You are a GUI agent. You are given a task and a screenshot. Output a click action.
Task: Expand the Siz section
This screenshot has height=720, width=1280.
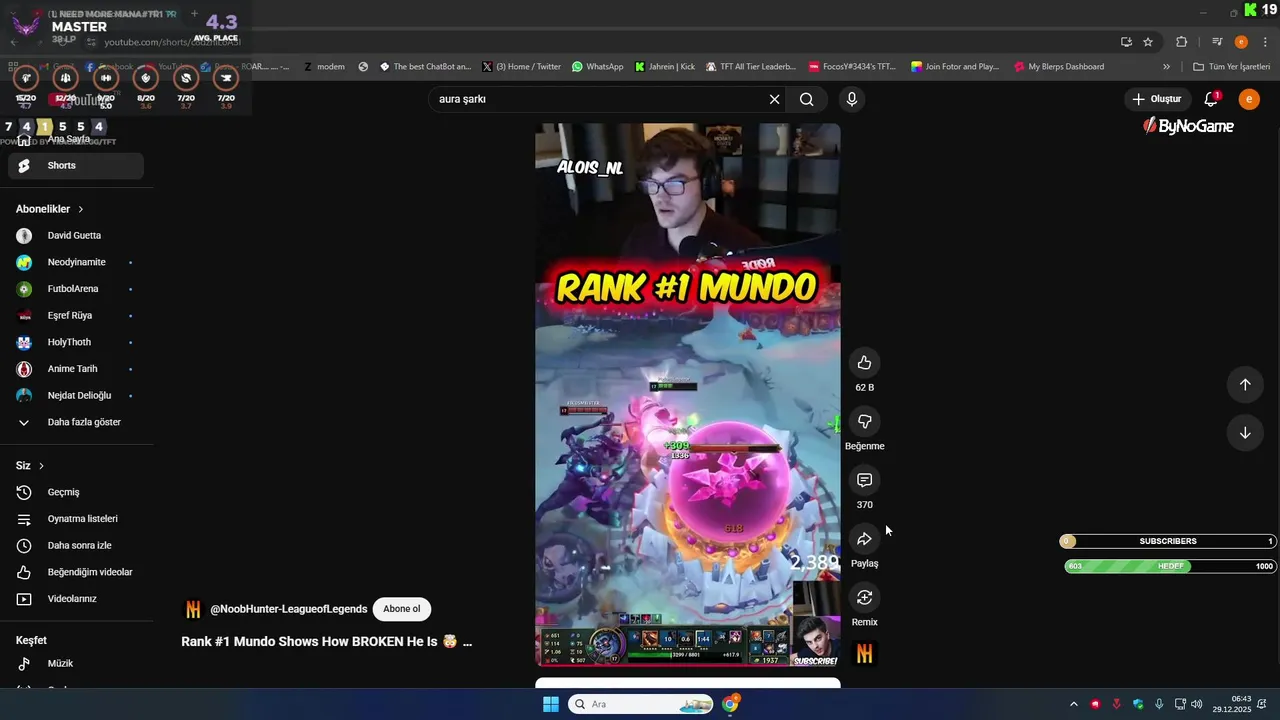click(30, 466)
